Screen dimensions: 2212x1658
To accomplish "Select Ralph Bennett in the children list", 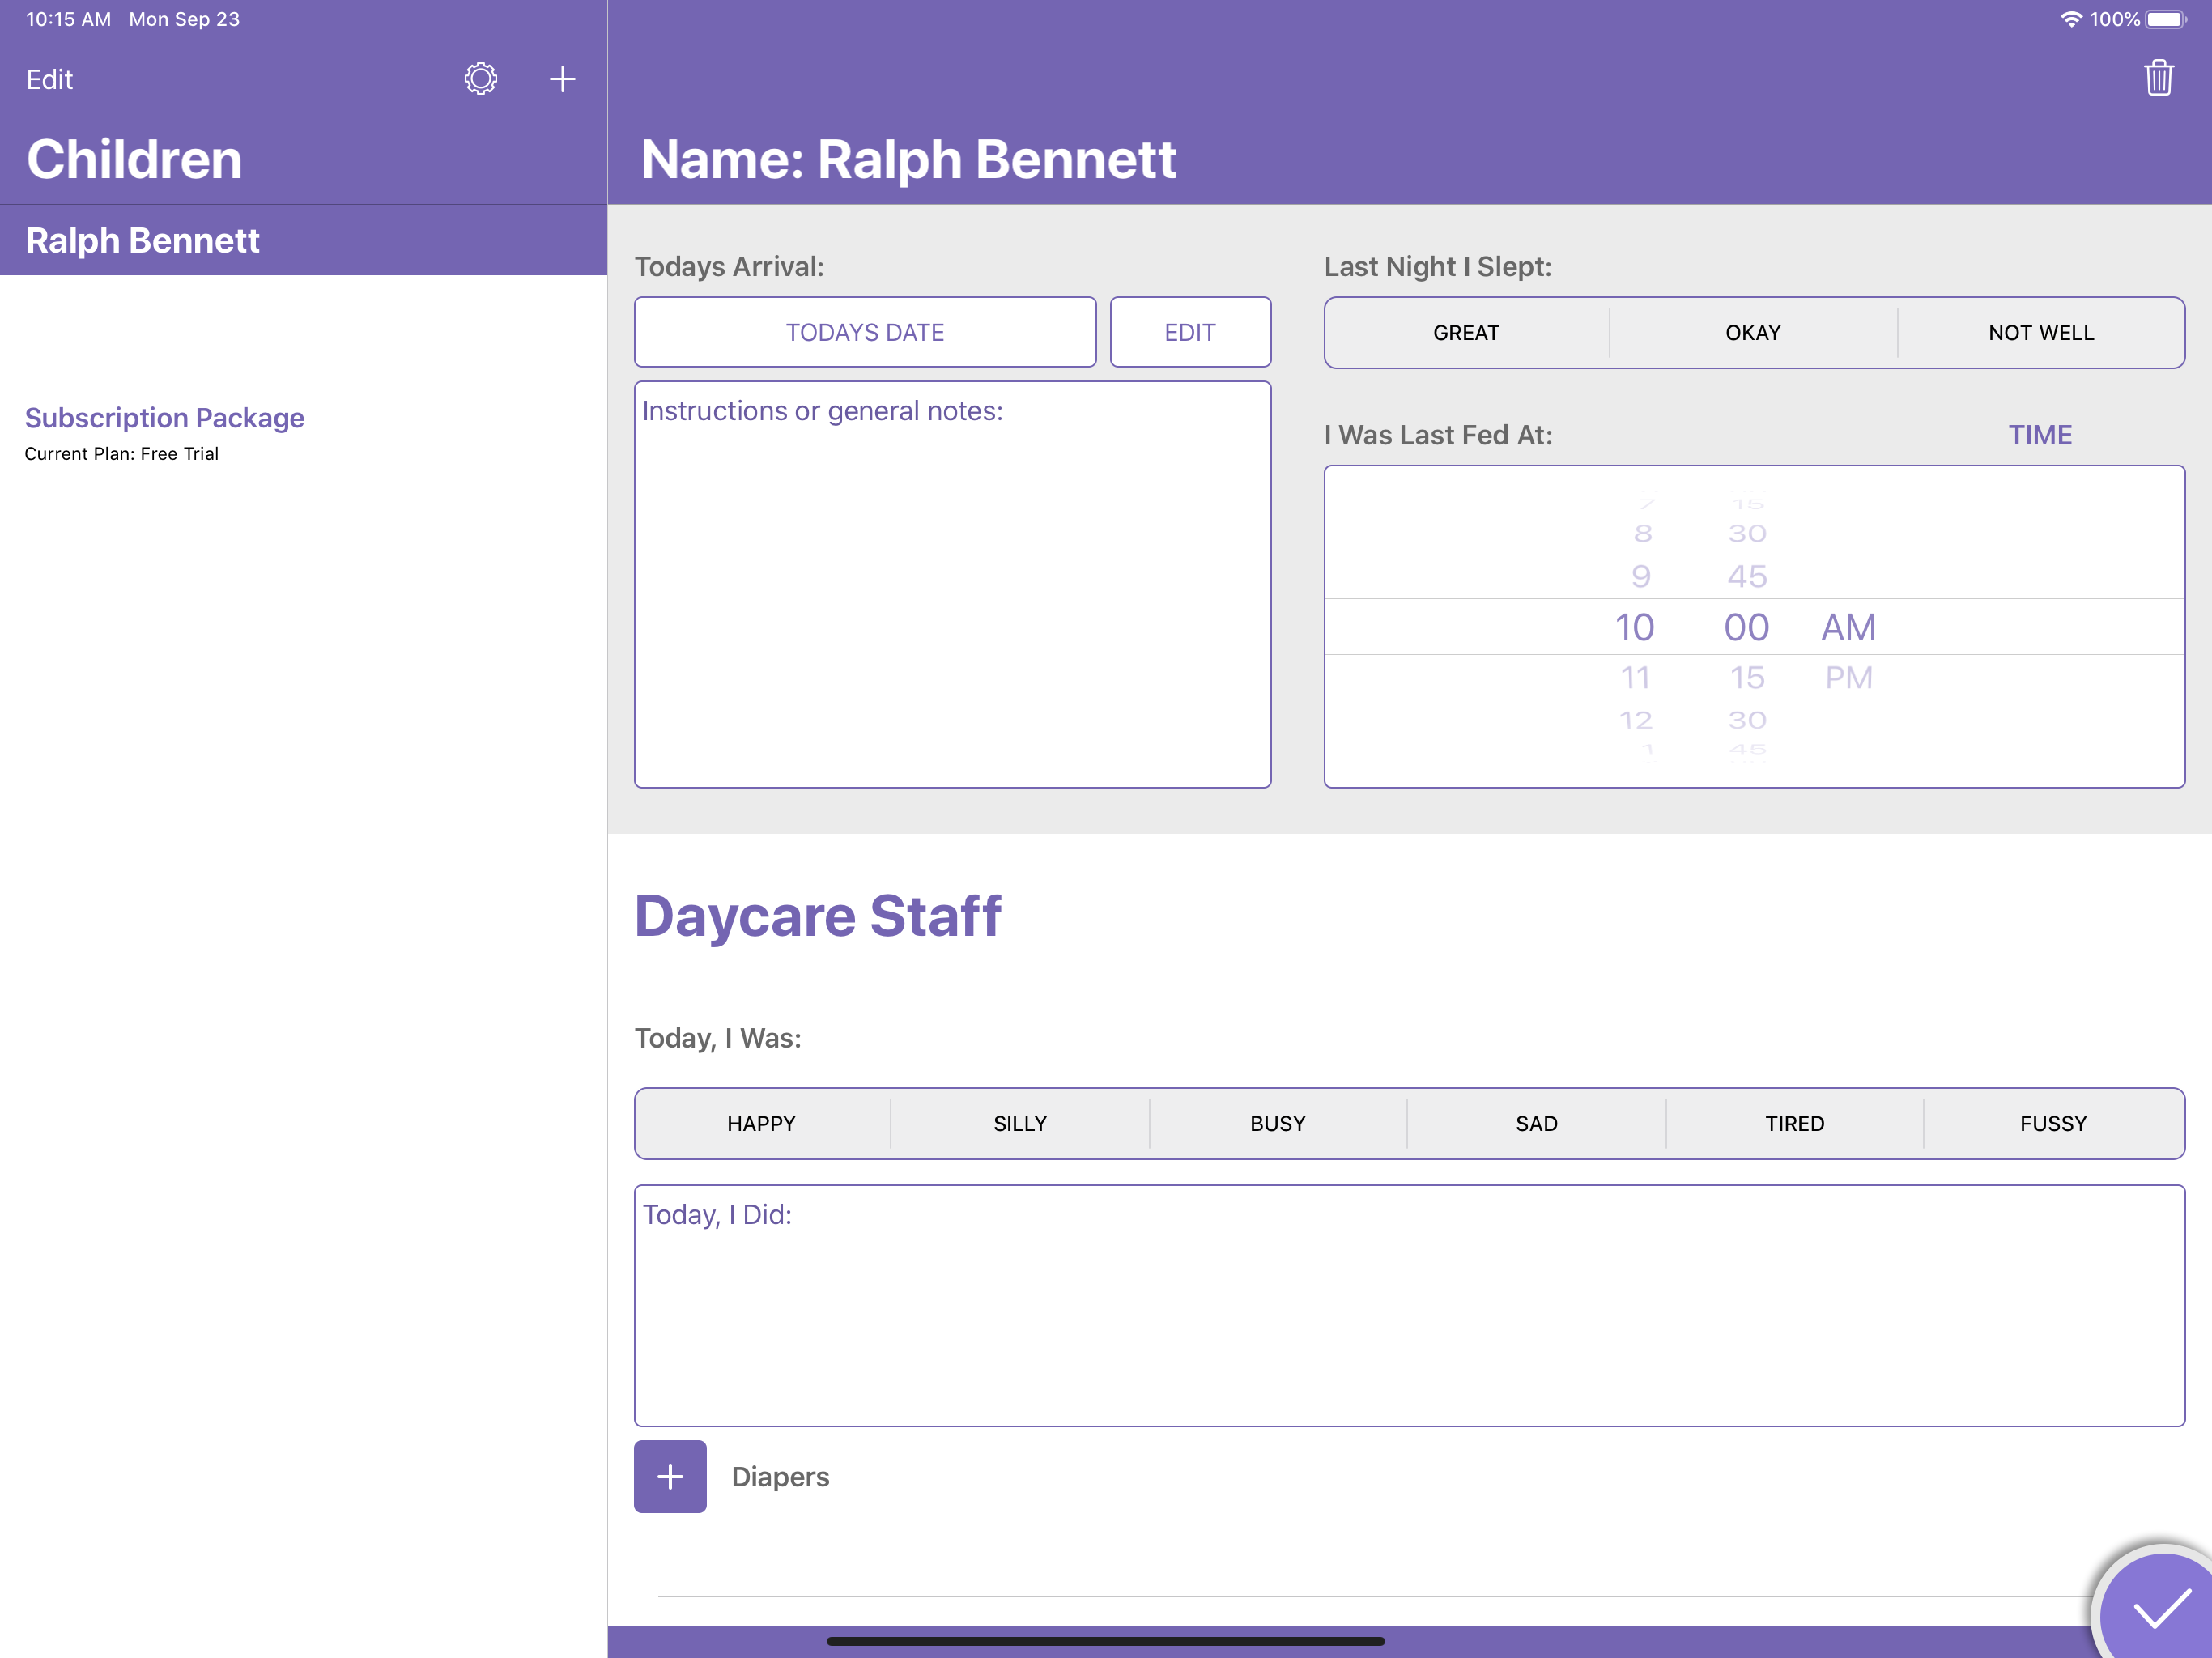I will (x=303, y=240).
